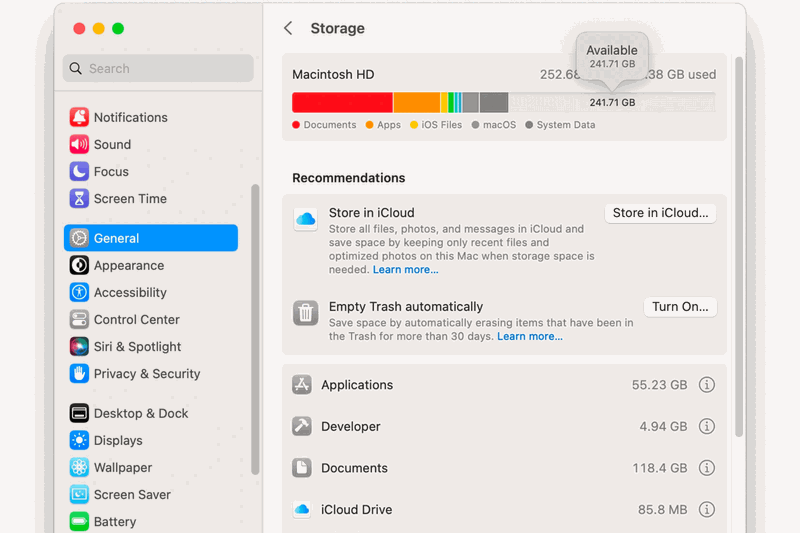This screenshot has height=533, width=800.
Task: Click the Control Center icon
Action: coord(79,319)
